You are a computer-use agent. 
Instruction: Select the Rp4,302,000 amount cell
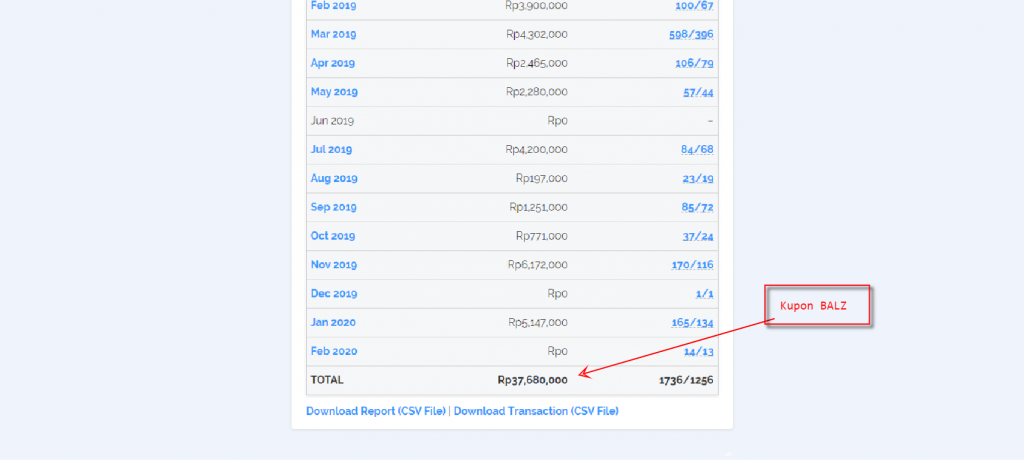537,35
